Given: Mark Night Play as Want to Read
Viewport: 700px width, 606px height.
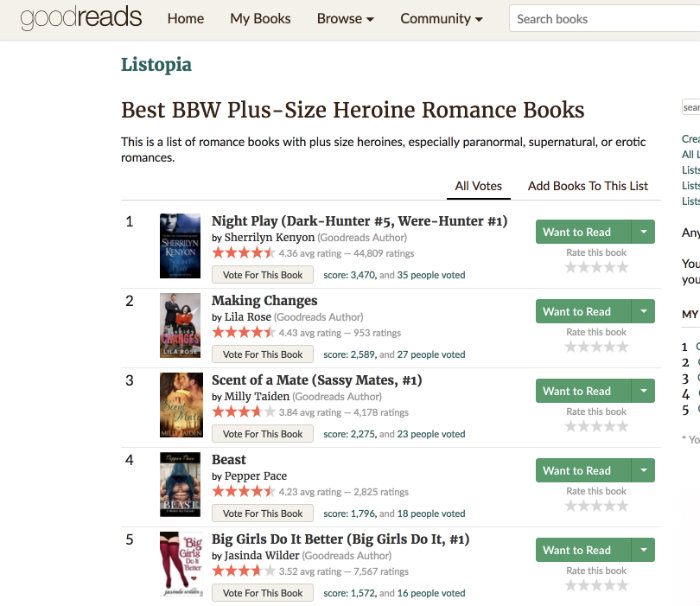Looking at the screenshot, I should coord(583,232).
